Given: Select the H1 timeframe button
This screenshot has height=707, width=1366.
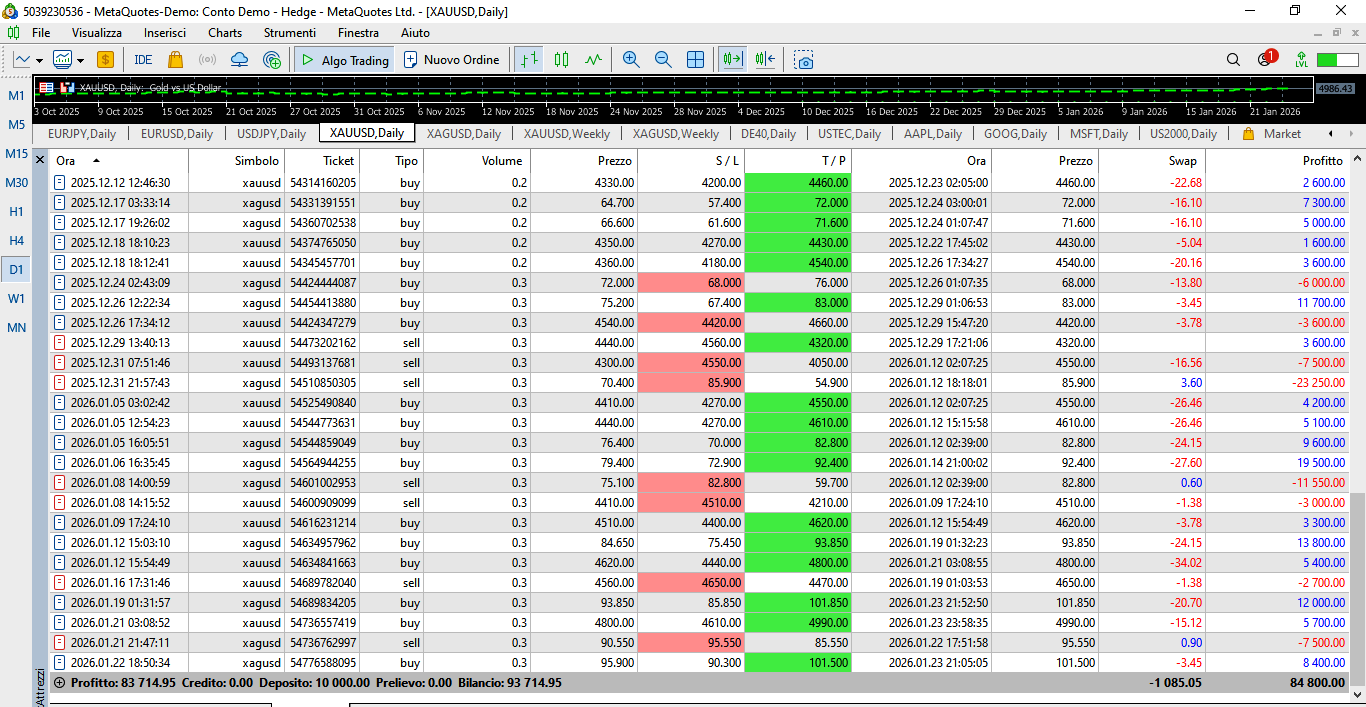Looking at the screenshot, I should point(17,212).
